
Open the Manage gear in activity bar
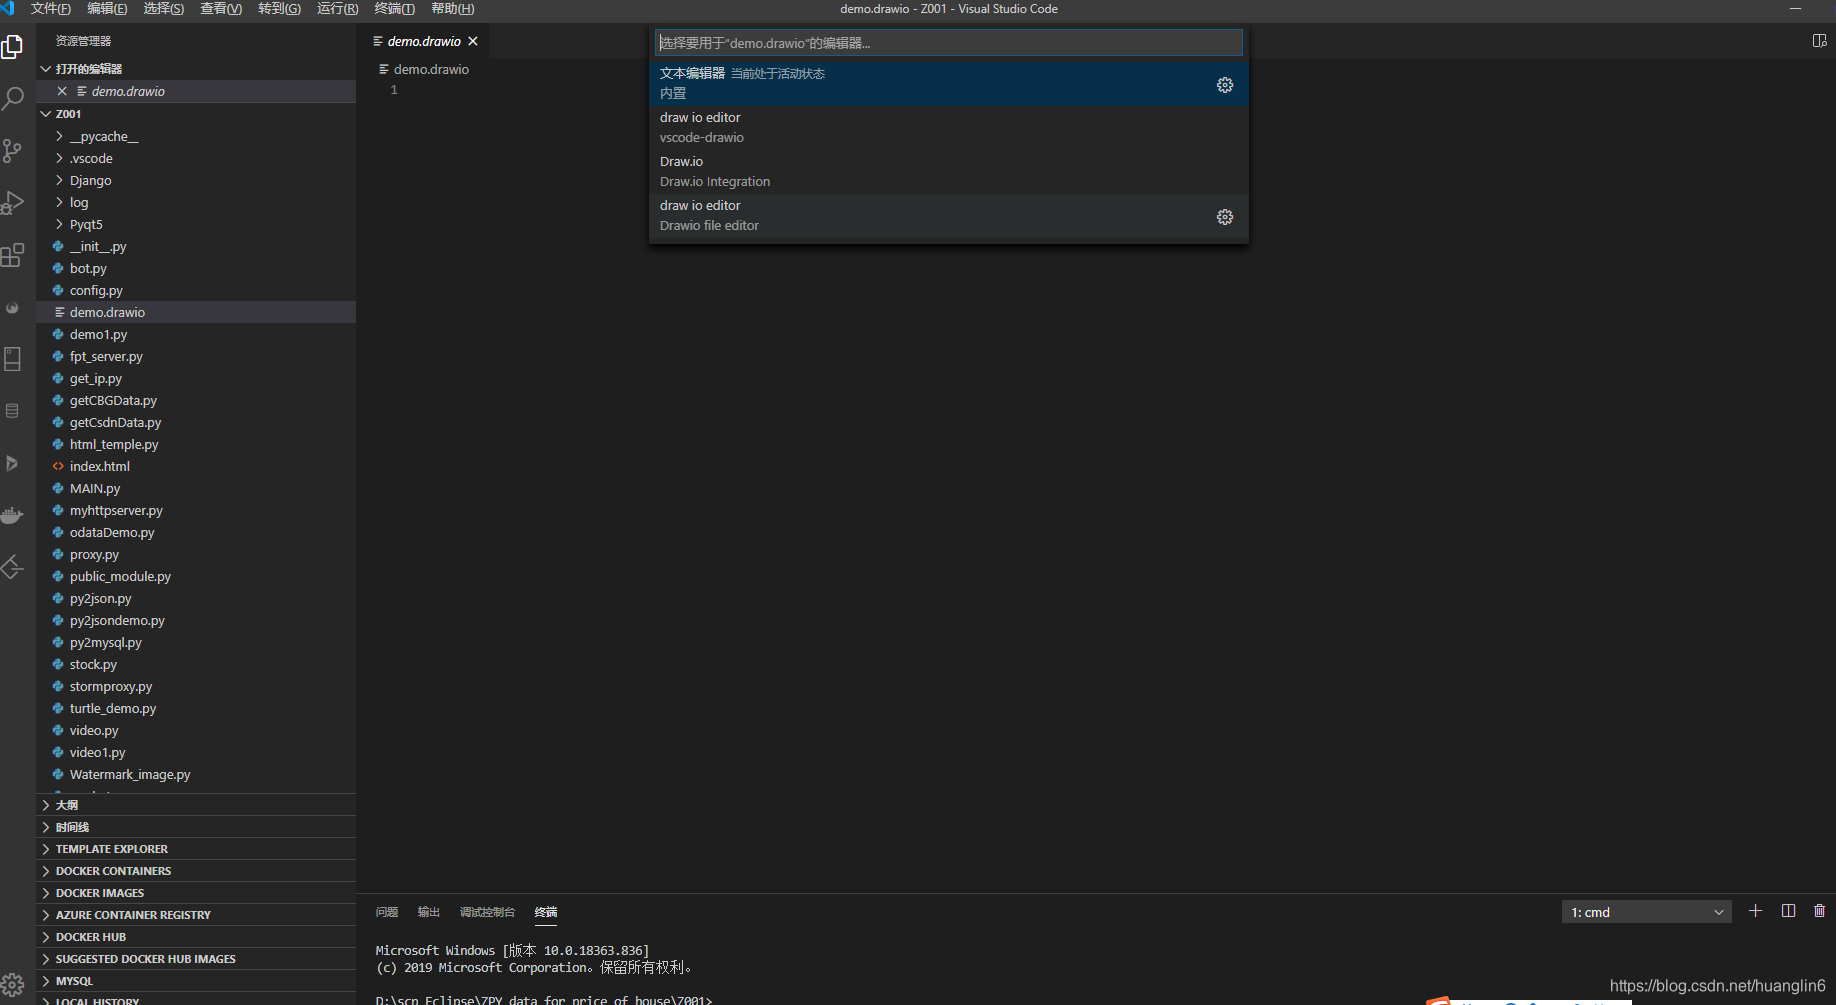(13, 984)
